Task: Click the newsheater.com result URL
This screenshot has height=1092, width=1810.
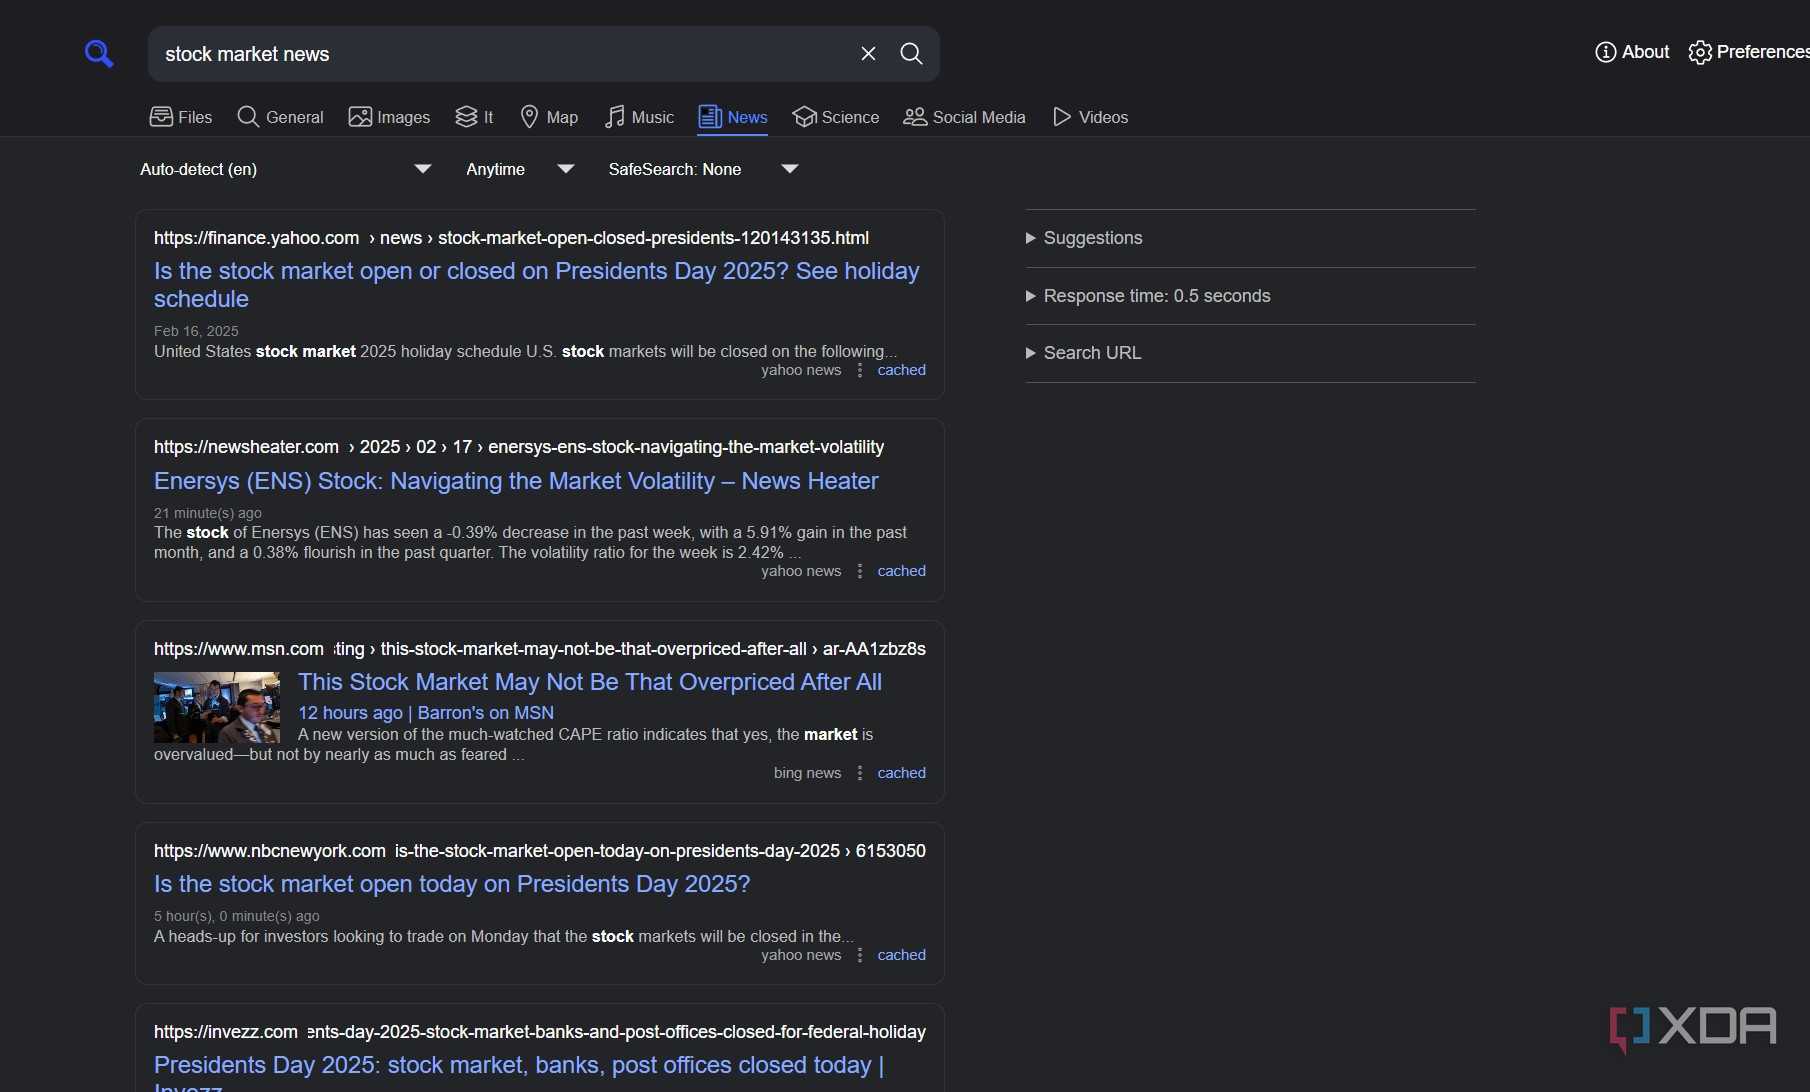Action: coord(519,447)
